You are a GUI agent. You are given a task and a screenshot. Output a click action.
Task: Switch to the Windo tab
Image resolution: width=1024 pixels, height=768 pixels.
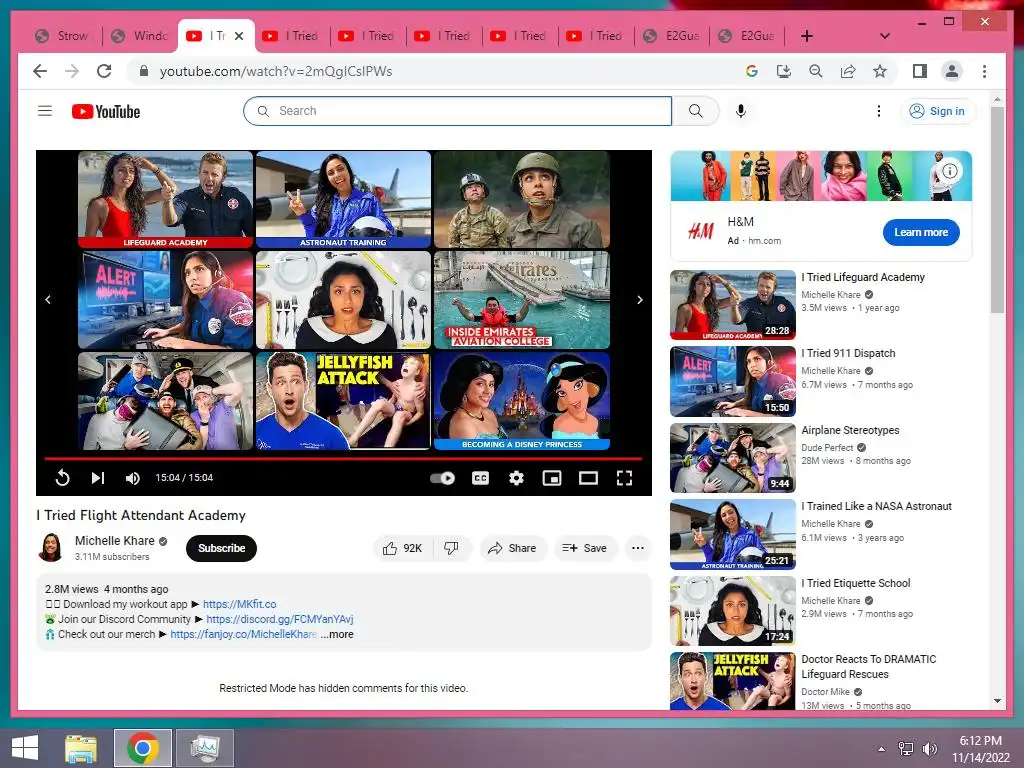point(139,36)
